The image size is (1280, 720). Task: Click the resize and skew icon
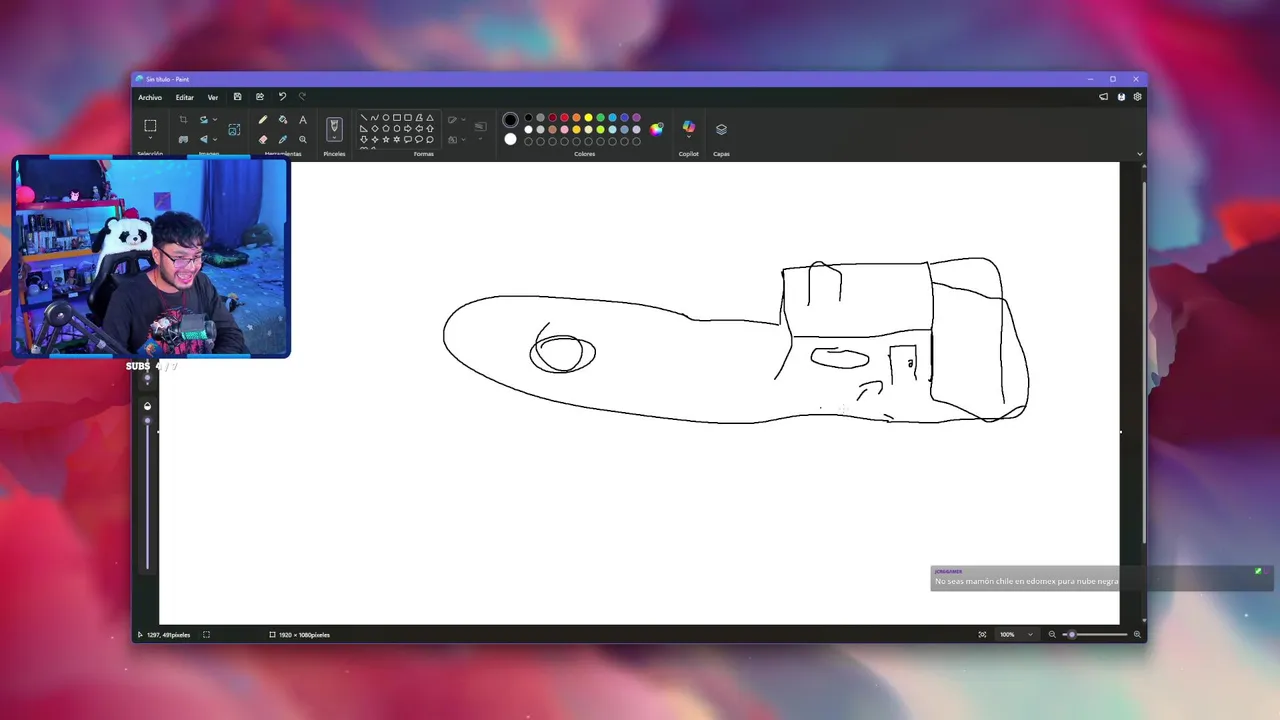[204, 120]
